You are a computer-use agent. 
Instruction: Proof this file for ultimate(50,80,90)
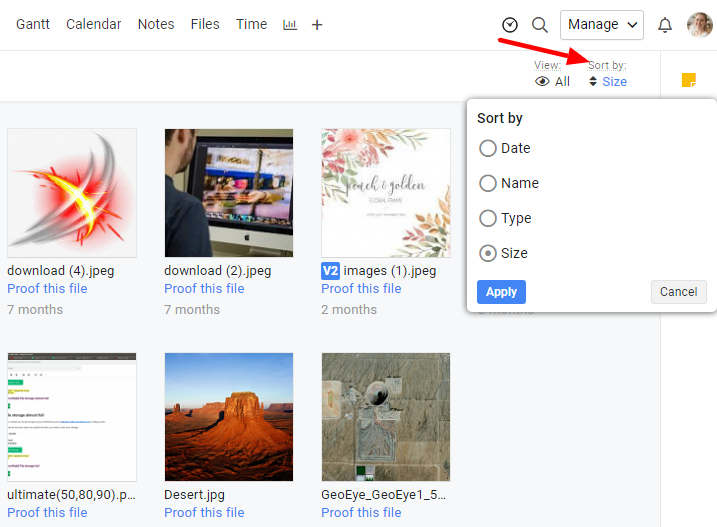coord(47,512)
